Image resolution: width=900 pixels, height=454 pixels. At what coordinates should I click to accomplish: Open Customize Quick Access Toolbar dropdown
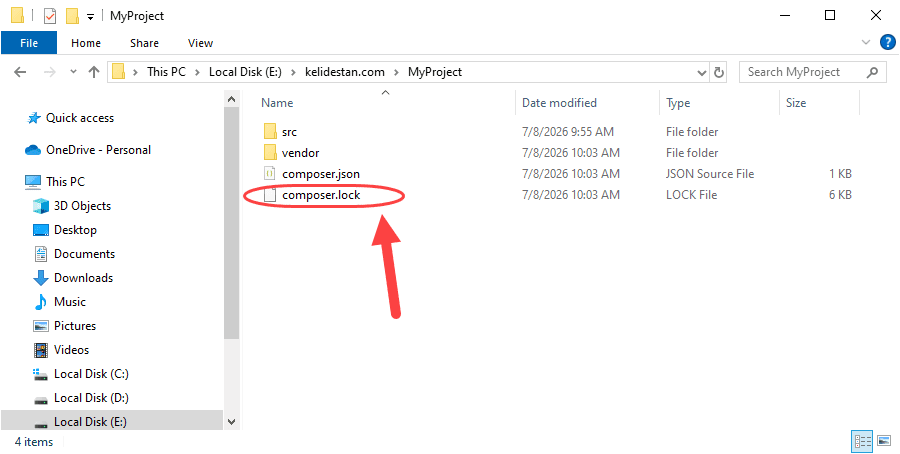click(x=90, y=17)
